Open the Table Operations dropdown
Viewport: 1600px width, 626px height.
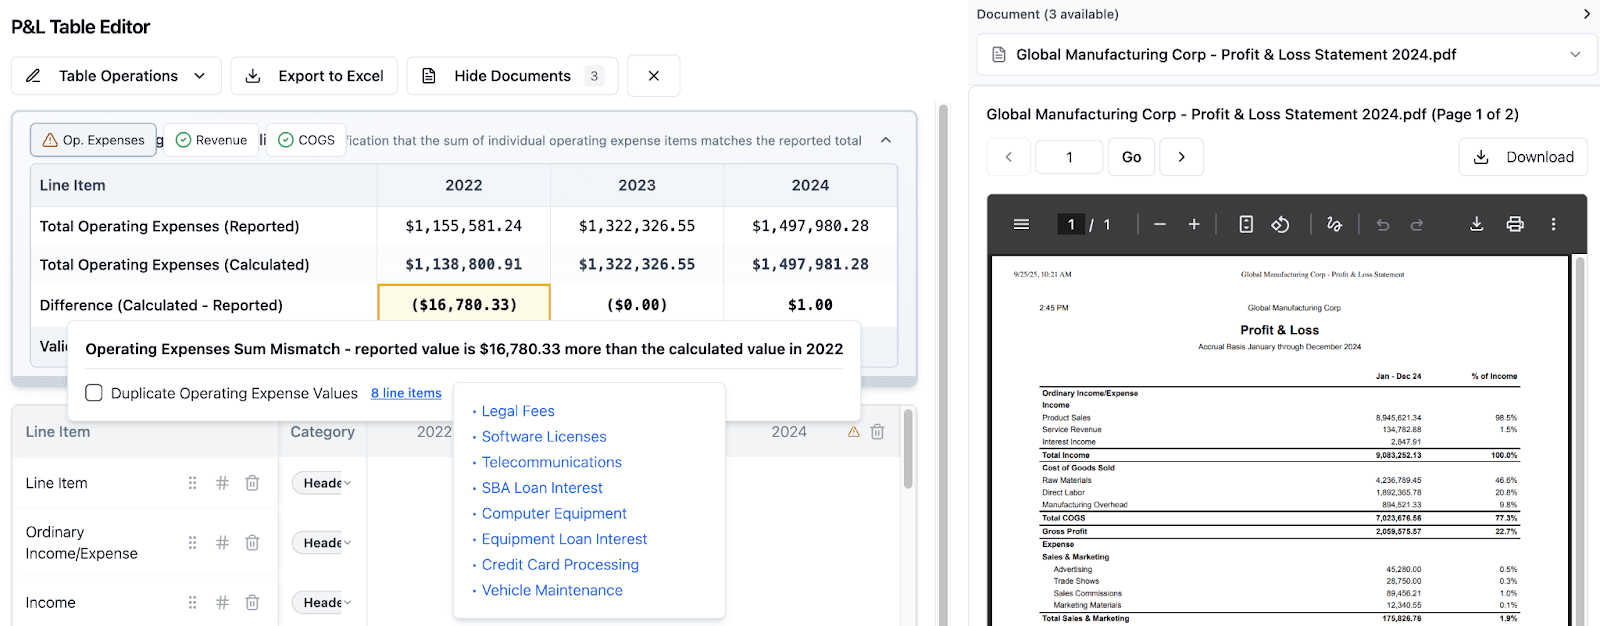click(116, 76)
